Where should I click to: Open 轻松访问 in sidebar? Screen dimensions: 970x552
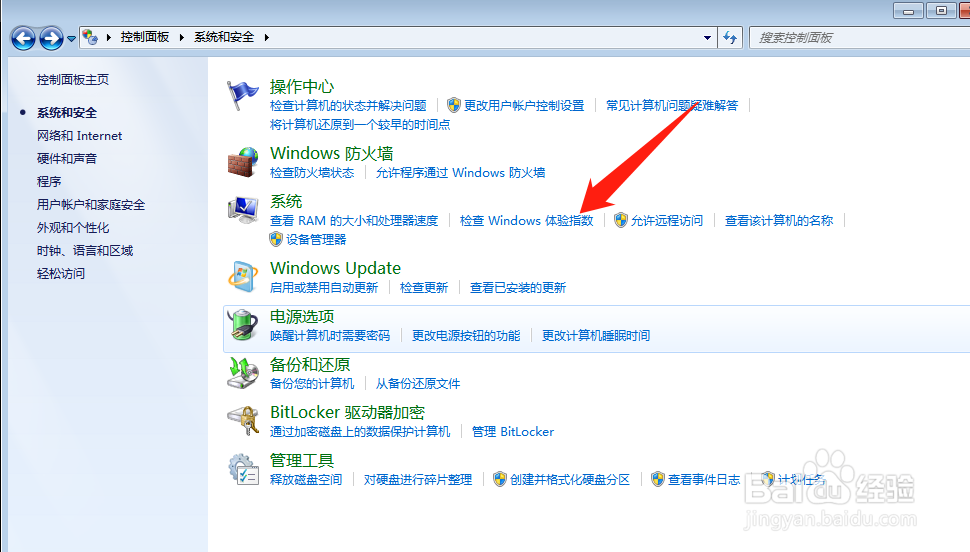click(61, 274)
